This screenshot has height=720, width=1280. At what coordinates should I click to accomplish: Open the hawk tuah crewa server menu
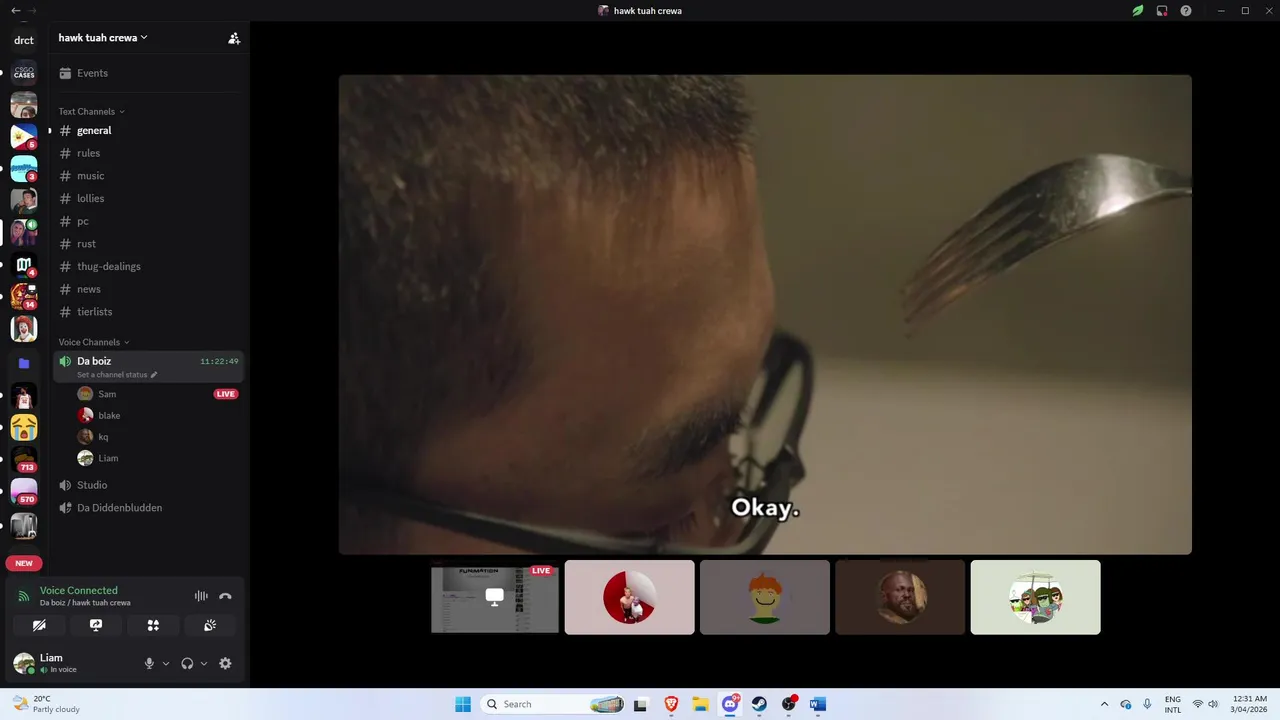[x=103, y=38]
